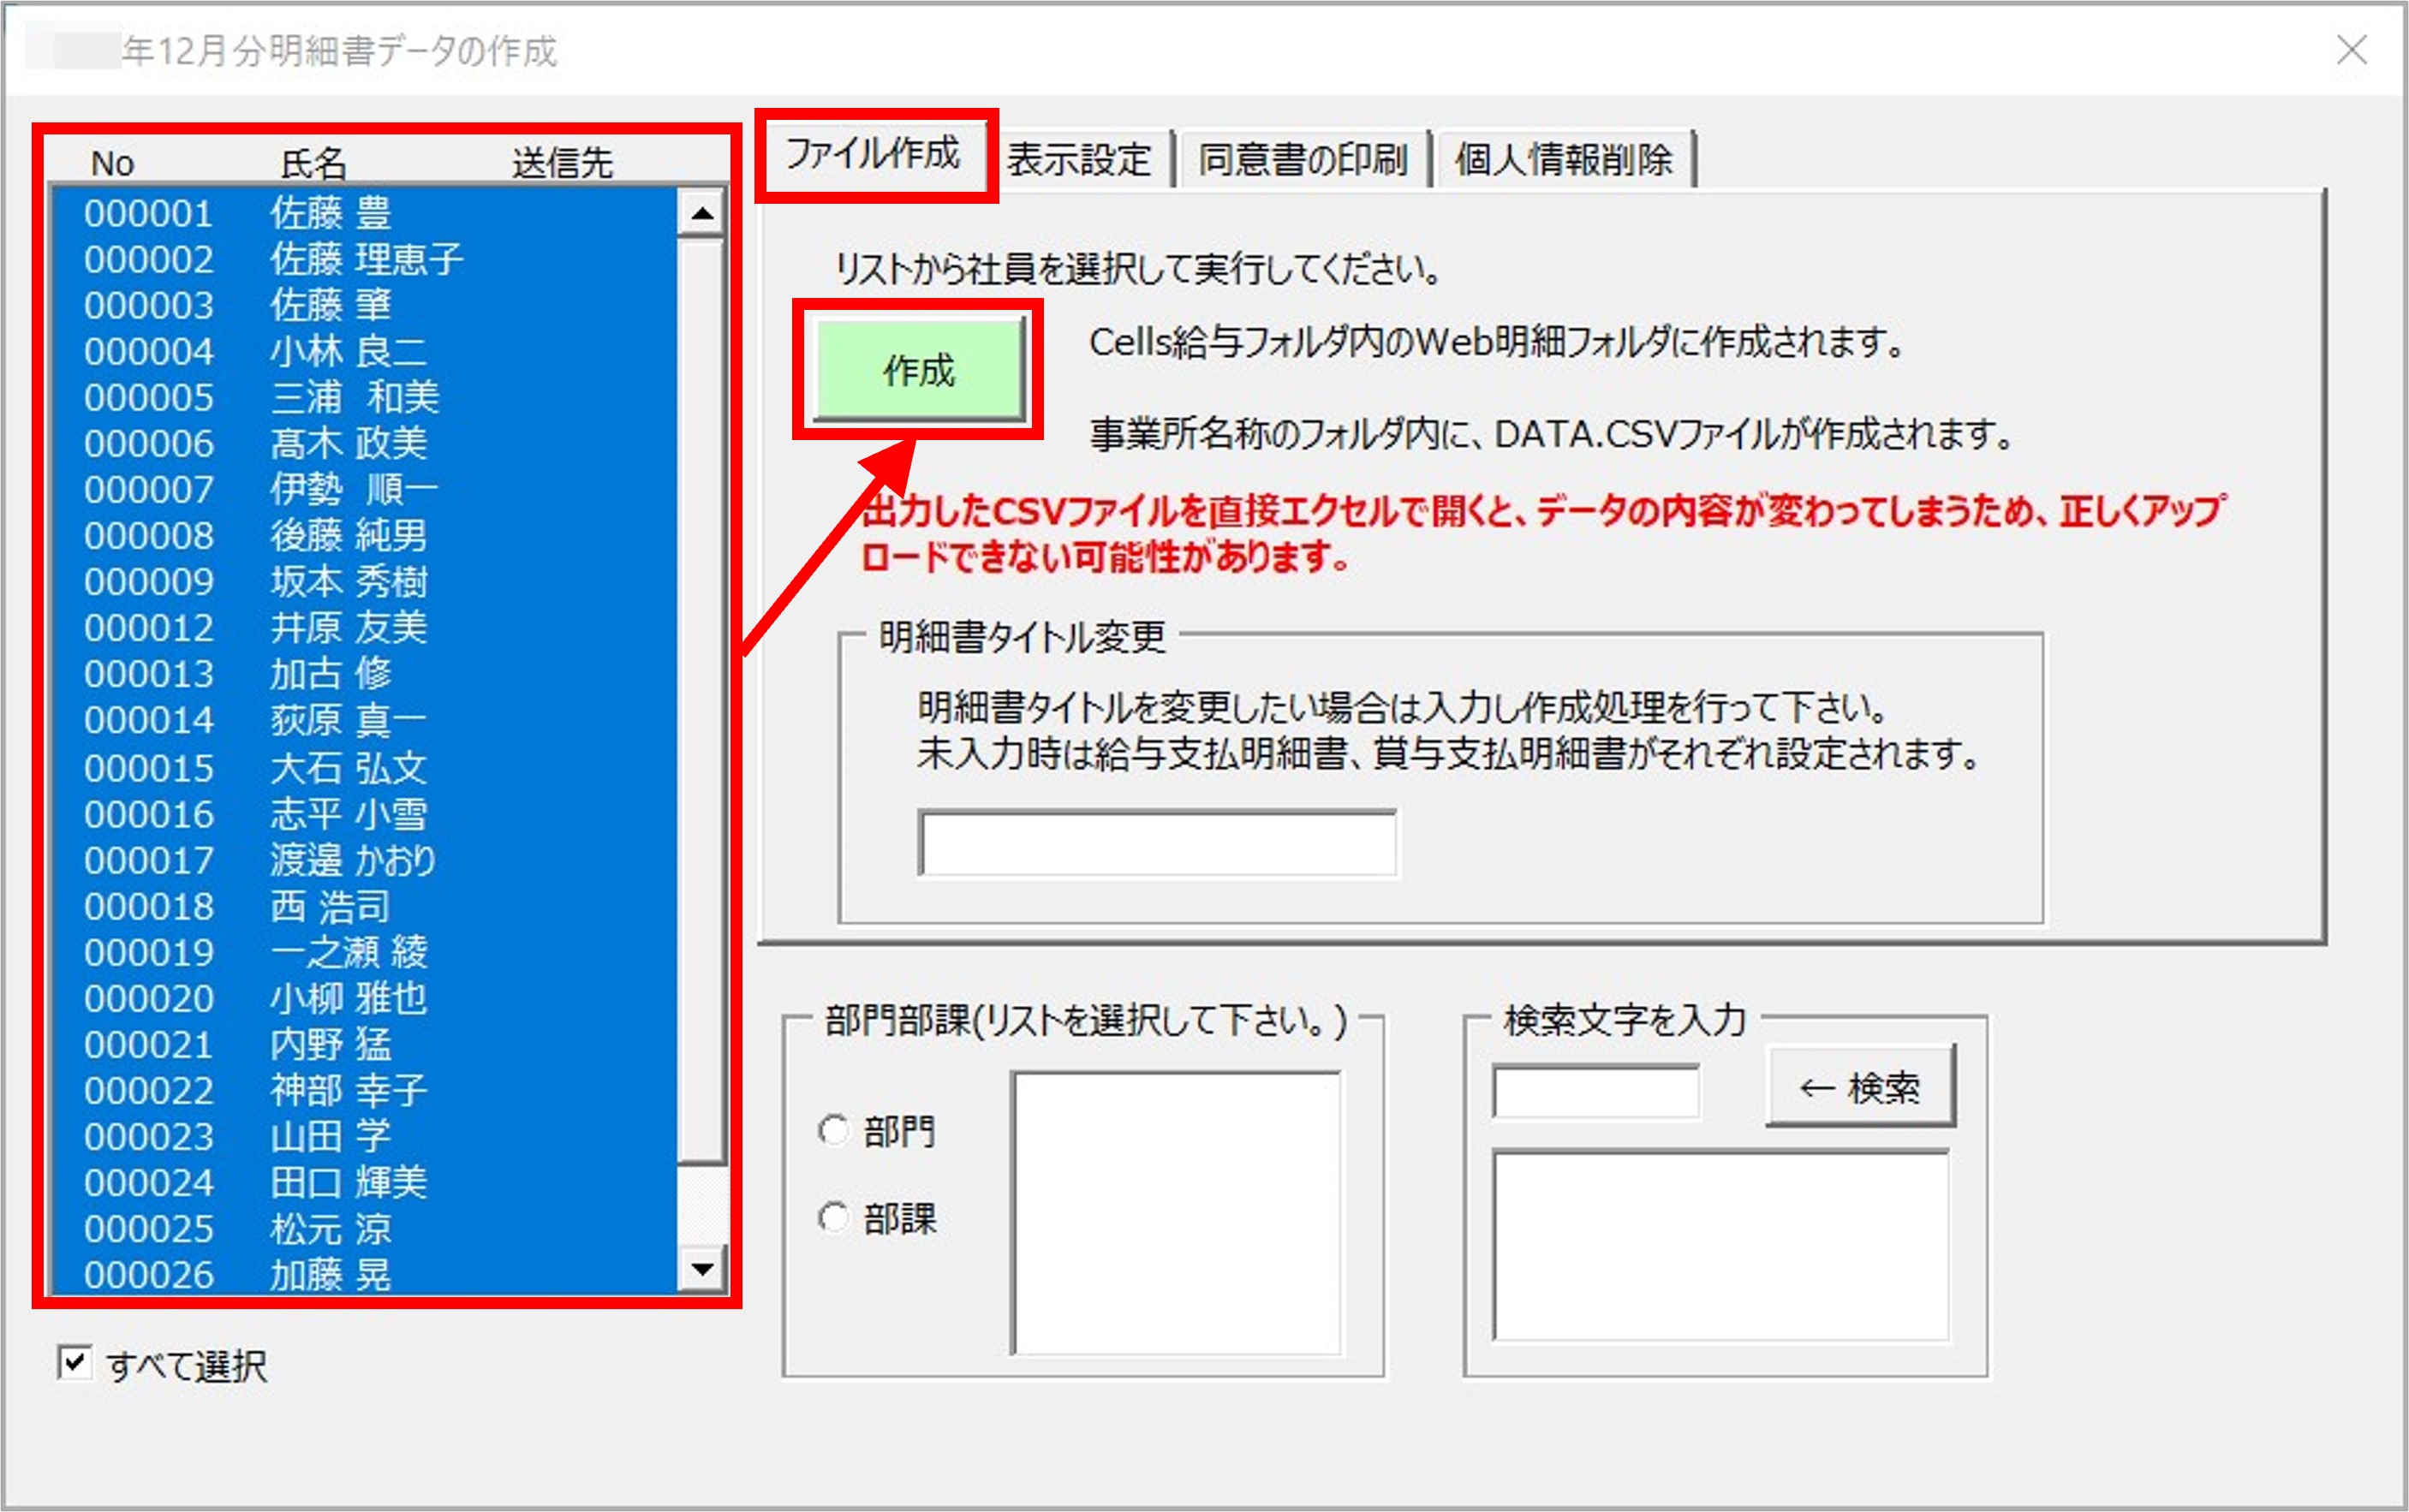Select the 部門 radio option
Image resolution: width=2409 pixels, height=1512 pixels.
(832, 1129)
